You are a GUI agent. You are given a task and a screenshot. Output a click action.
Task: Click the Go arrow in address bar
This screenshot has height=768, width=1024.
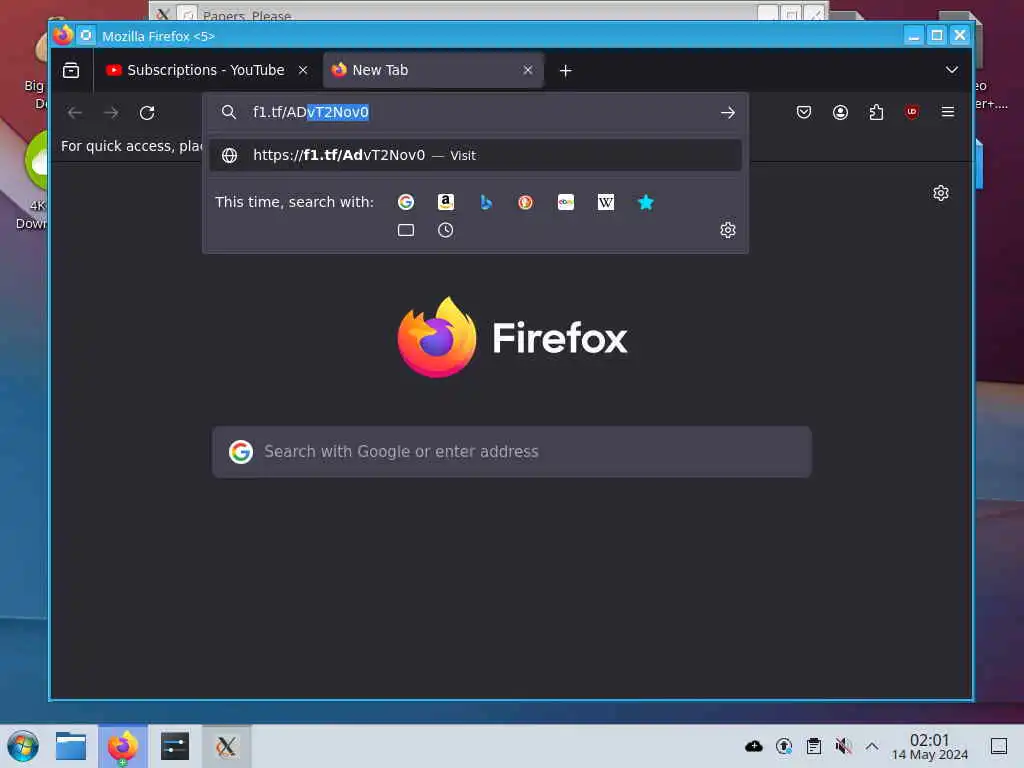click(x=728, y=112)
